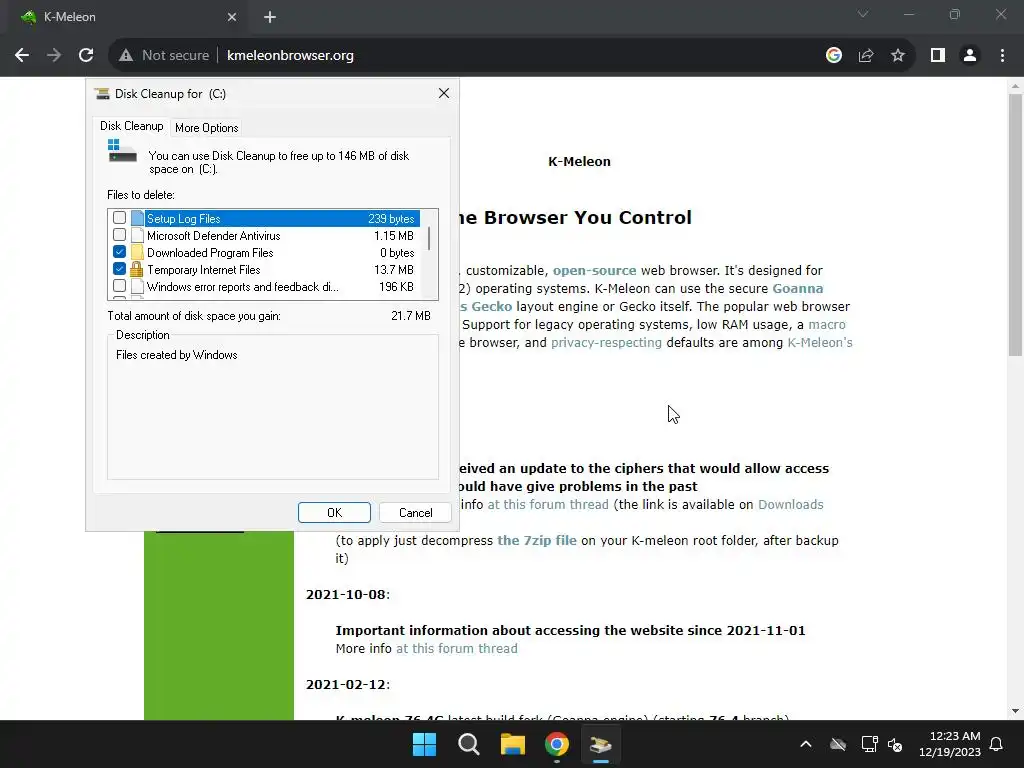Open the Windows Start menu
Screen dimensions: 1024x768
pos(424,744)
